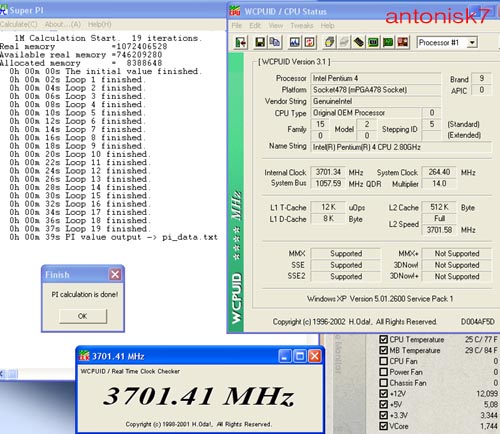
Task: Click the Processor field 'Intel Pentium 4'
Action: click(376, 78)
